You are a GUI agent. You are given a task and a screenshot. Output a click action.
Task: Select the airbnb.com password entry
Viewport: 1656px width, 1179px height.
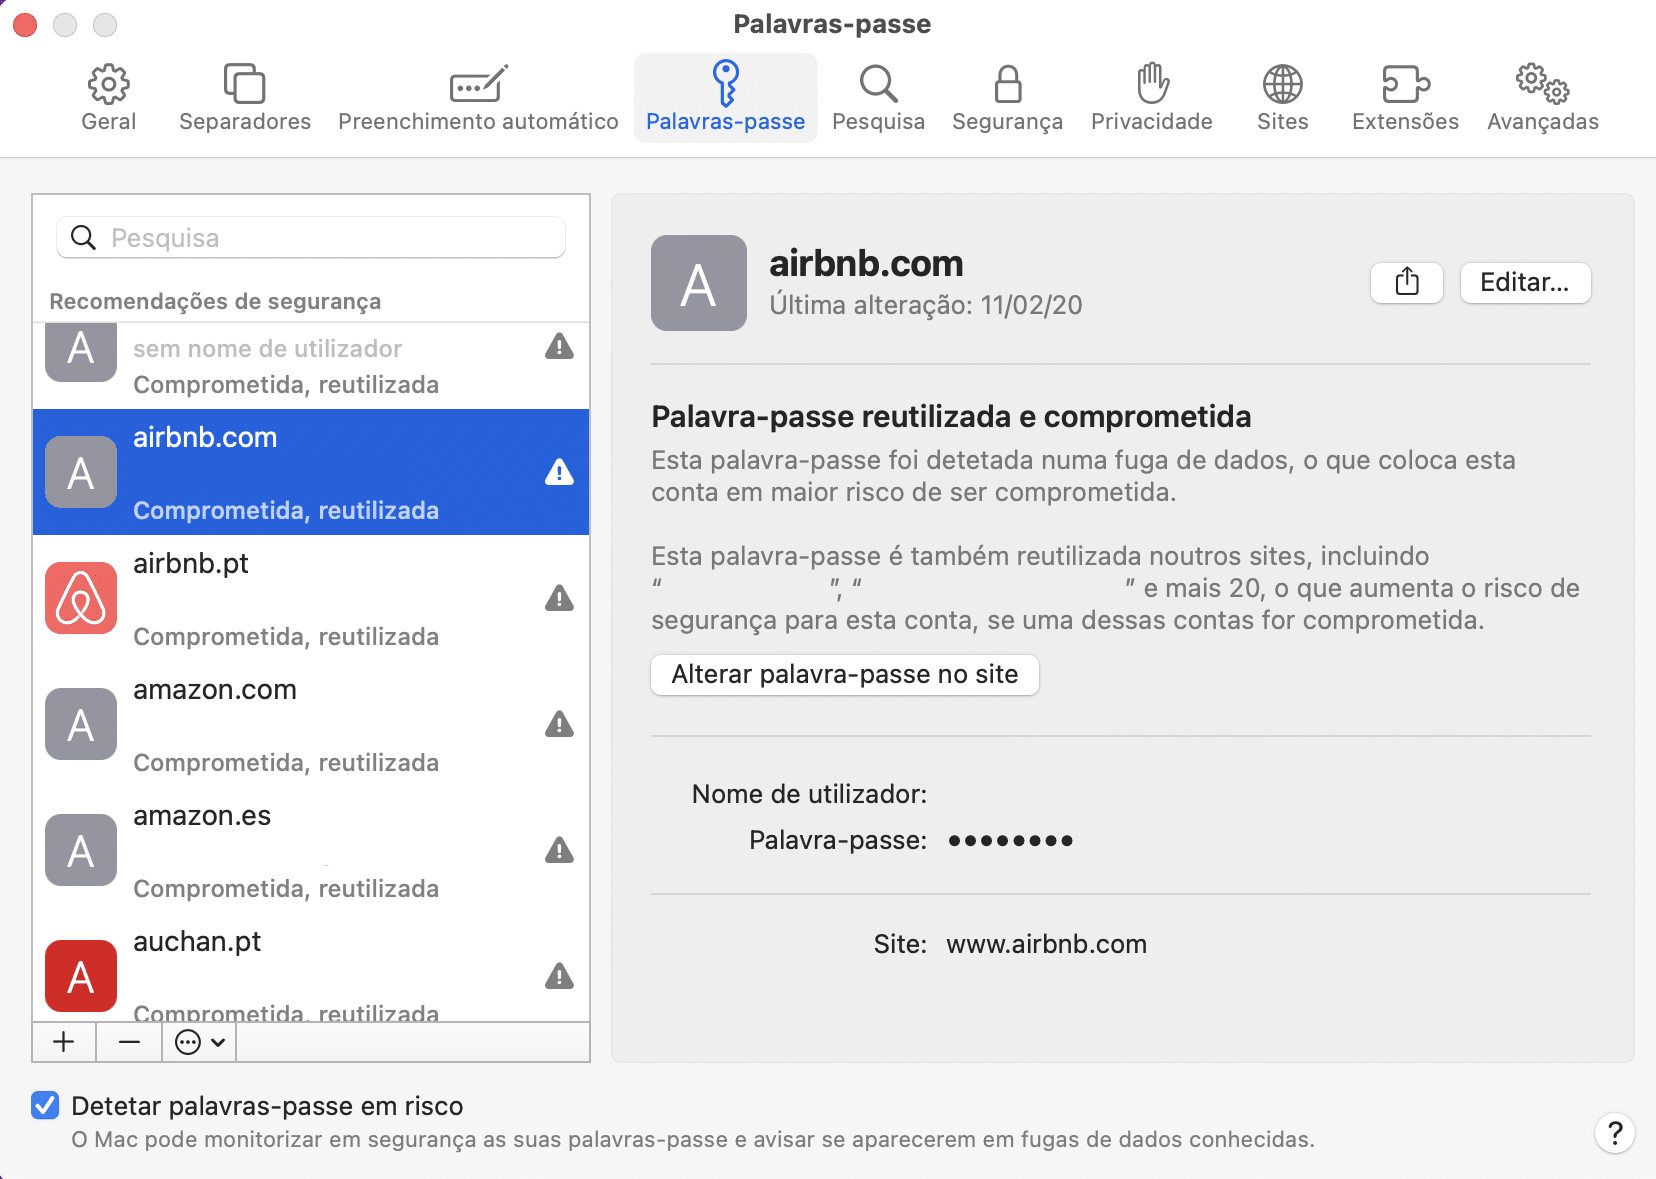click(311, 472)
